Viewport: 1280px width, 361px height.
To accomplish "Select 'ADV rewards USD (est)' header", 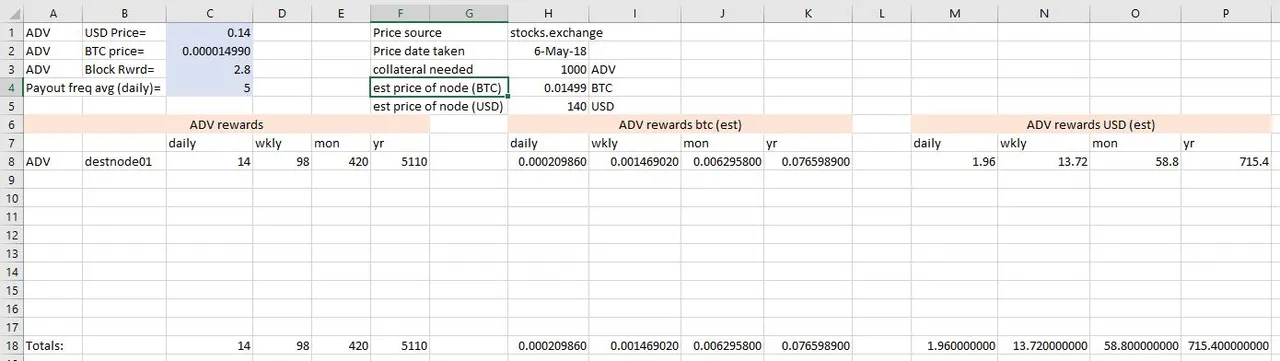I will point(1091,124).
